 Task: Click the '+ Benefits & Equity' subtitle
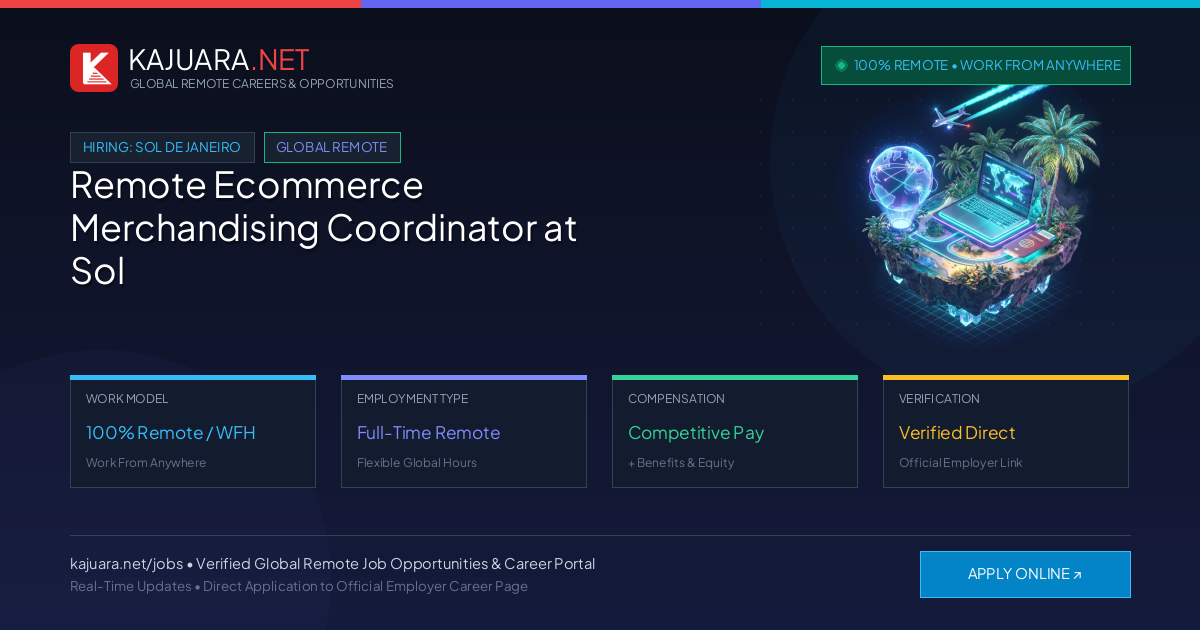[x=681, y=463]
